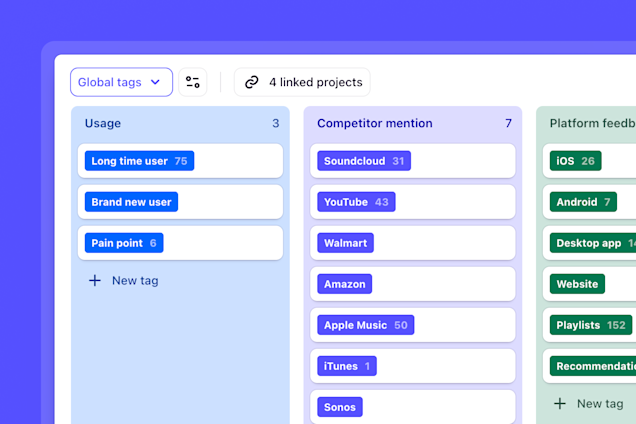This screenshot has height=424, width=636.
Task: Click plus icon in Platform feedback column
Action: tap(560, 403)
